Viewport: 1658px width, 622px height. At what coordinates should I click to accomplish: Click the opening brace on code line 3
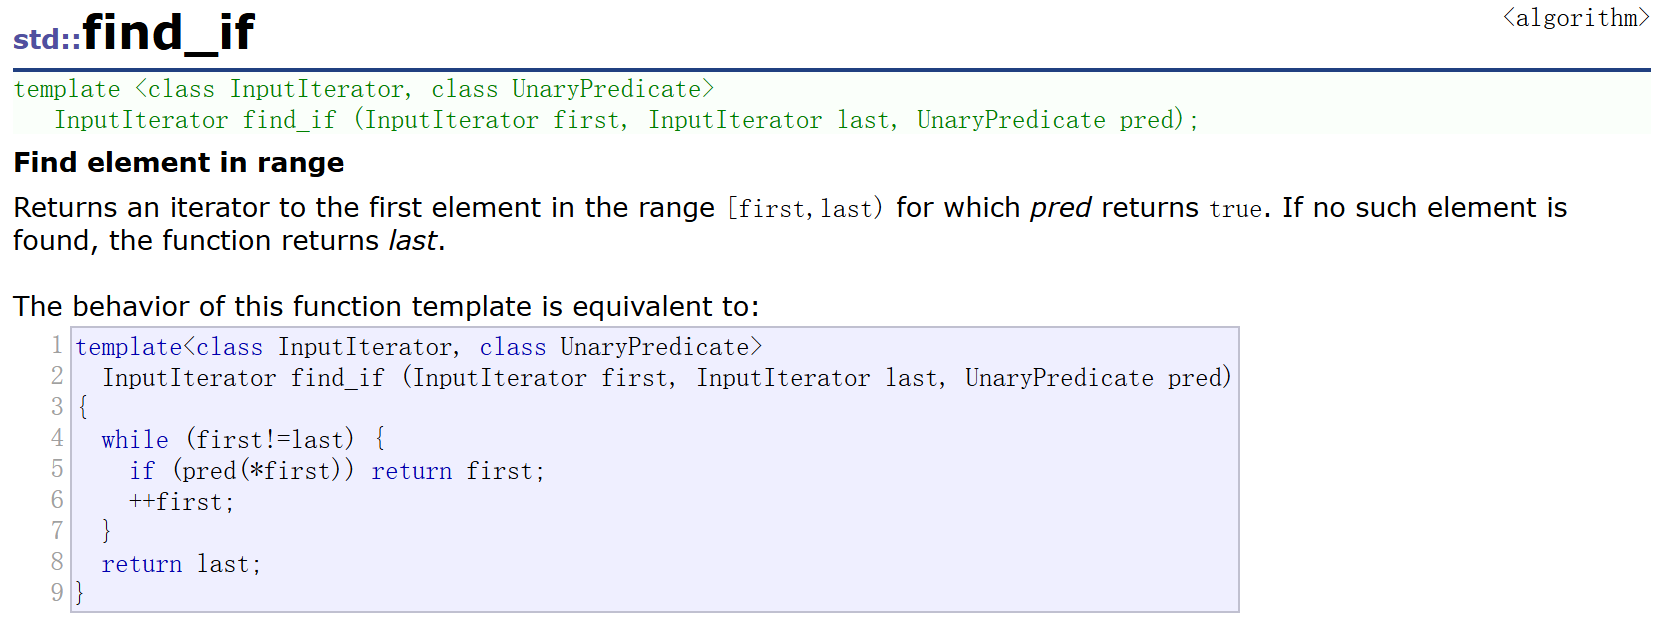pos(83,407)
